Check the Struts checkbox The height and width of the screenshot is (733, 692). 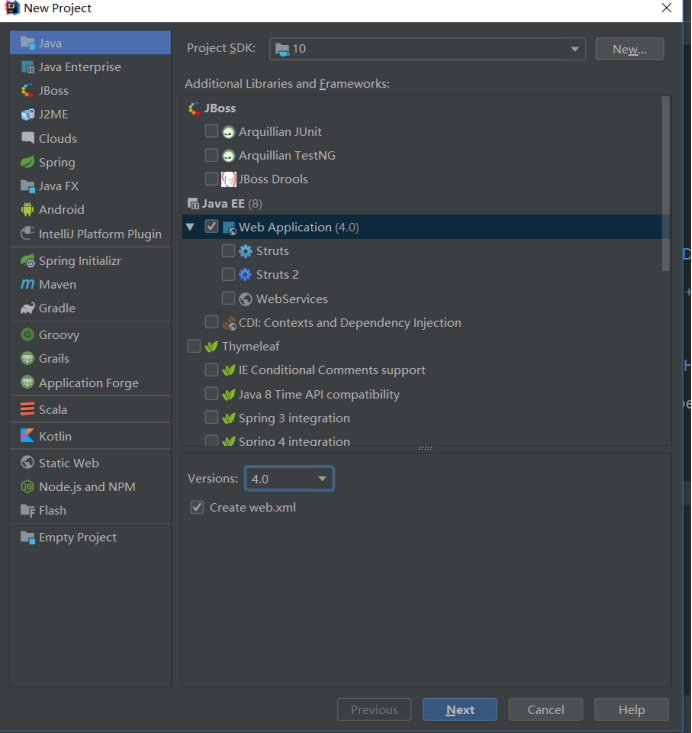228,251
